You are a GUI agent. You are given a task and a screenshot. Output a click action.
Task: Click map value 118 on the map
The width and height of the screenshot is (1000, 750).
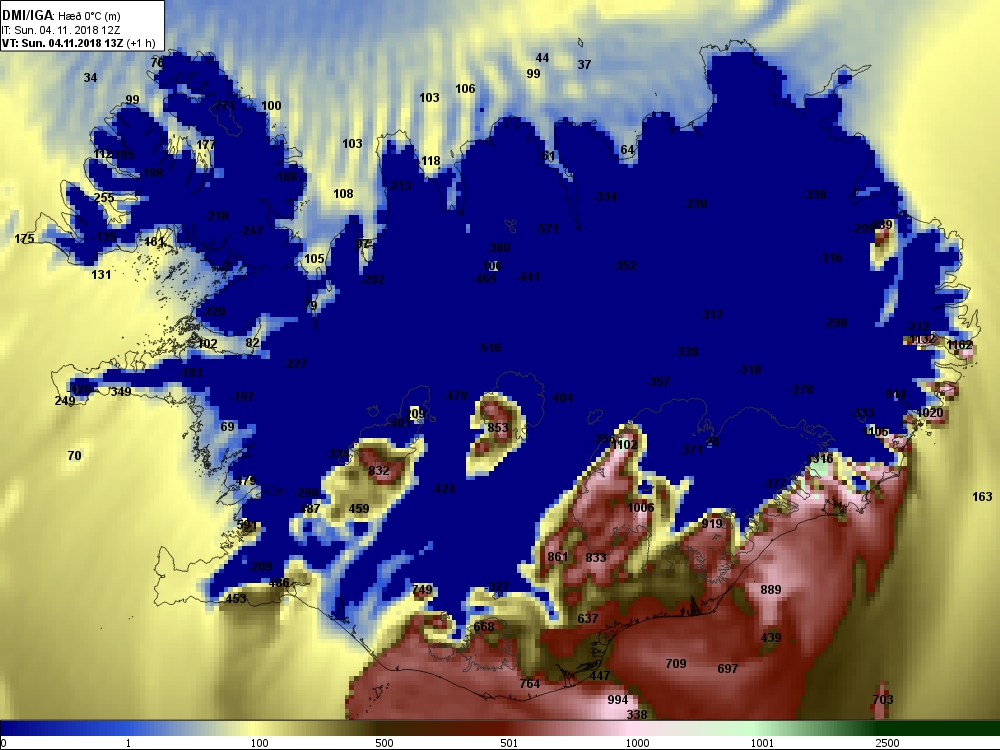(x=431, y=161)
